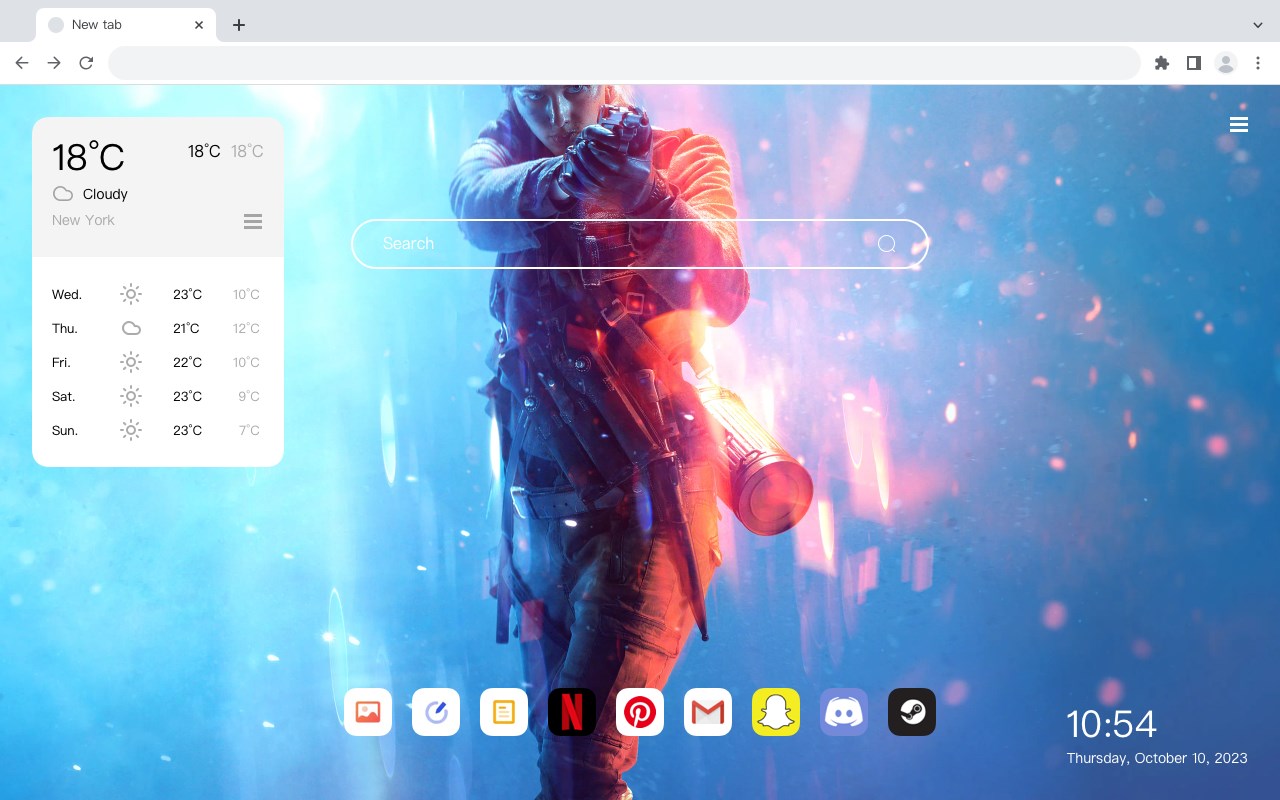Open Discord shortcut icon

click(x=844, y=712)
